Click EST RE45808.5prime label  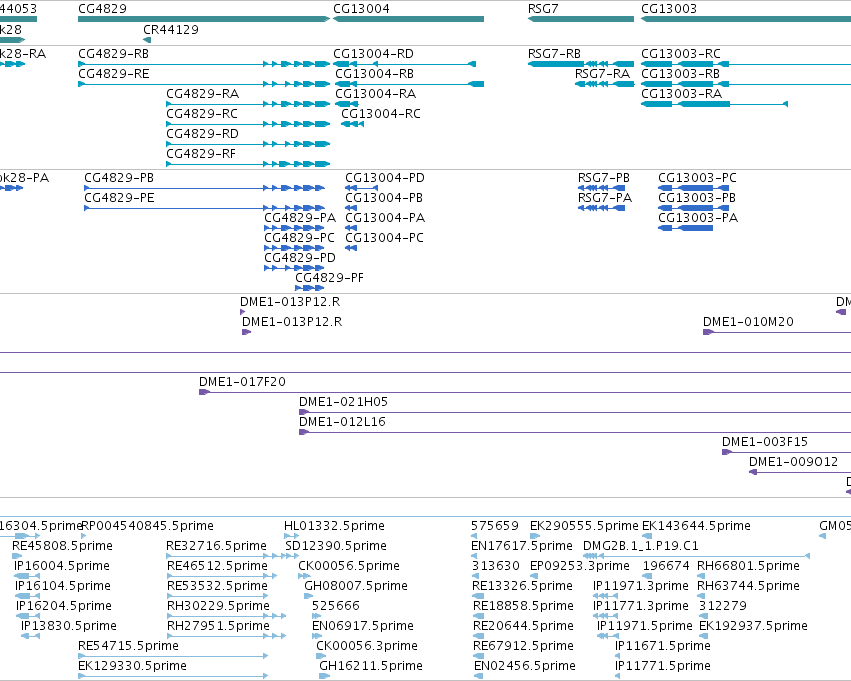[62, 546]
